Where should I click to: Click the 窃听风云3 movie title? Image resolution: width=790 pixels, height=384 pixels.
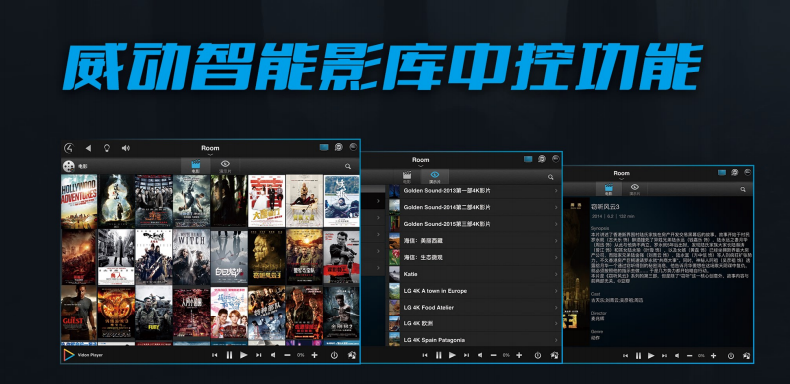point(605,207)
